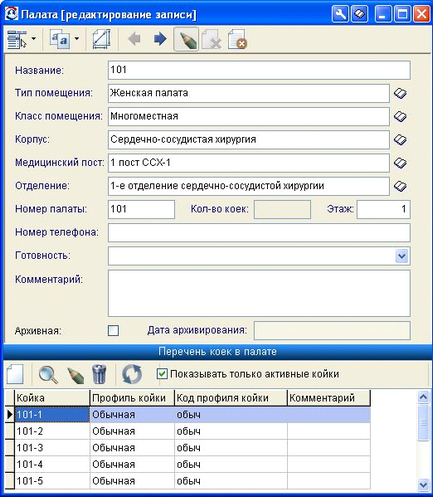The width and height of the screenshot is (433, 497).
Task: Click the magnifier view bed icon
Action: [48, 374]
